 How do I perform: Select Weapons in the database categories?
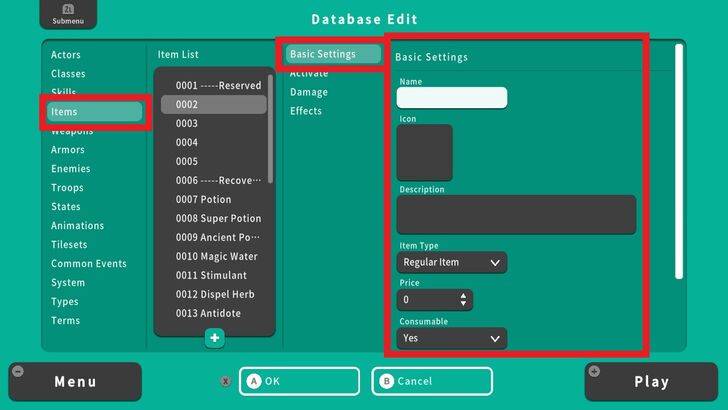pyautogui.click(x=72, y=131)
